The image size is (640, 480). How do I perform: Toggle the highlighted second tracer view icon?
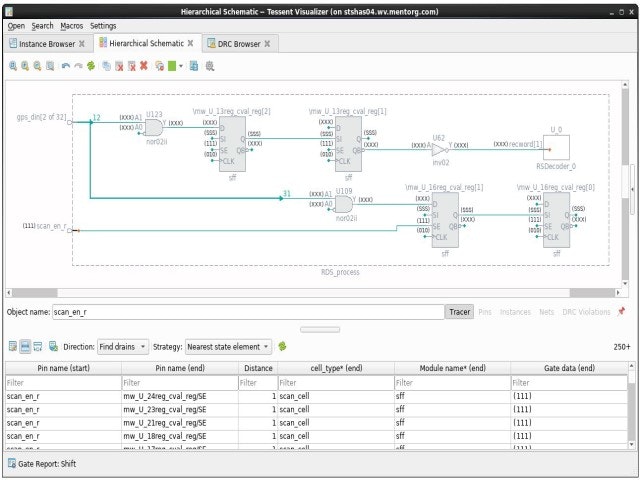[x=25, y=347]
